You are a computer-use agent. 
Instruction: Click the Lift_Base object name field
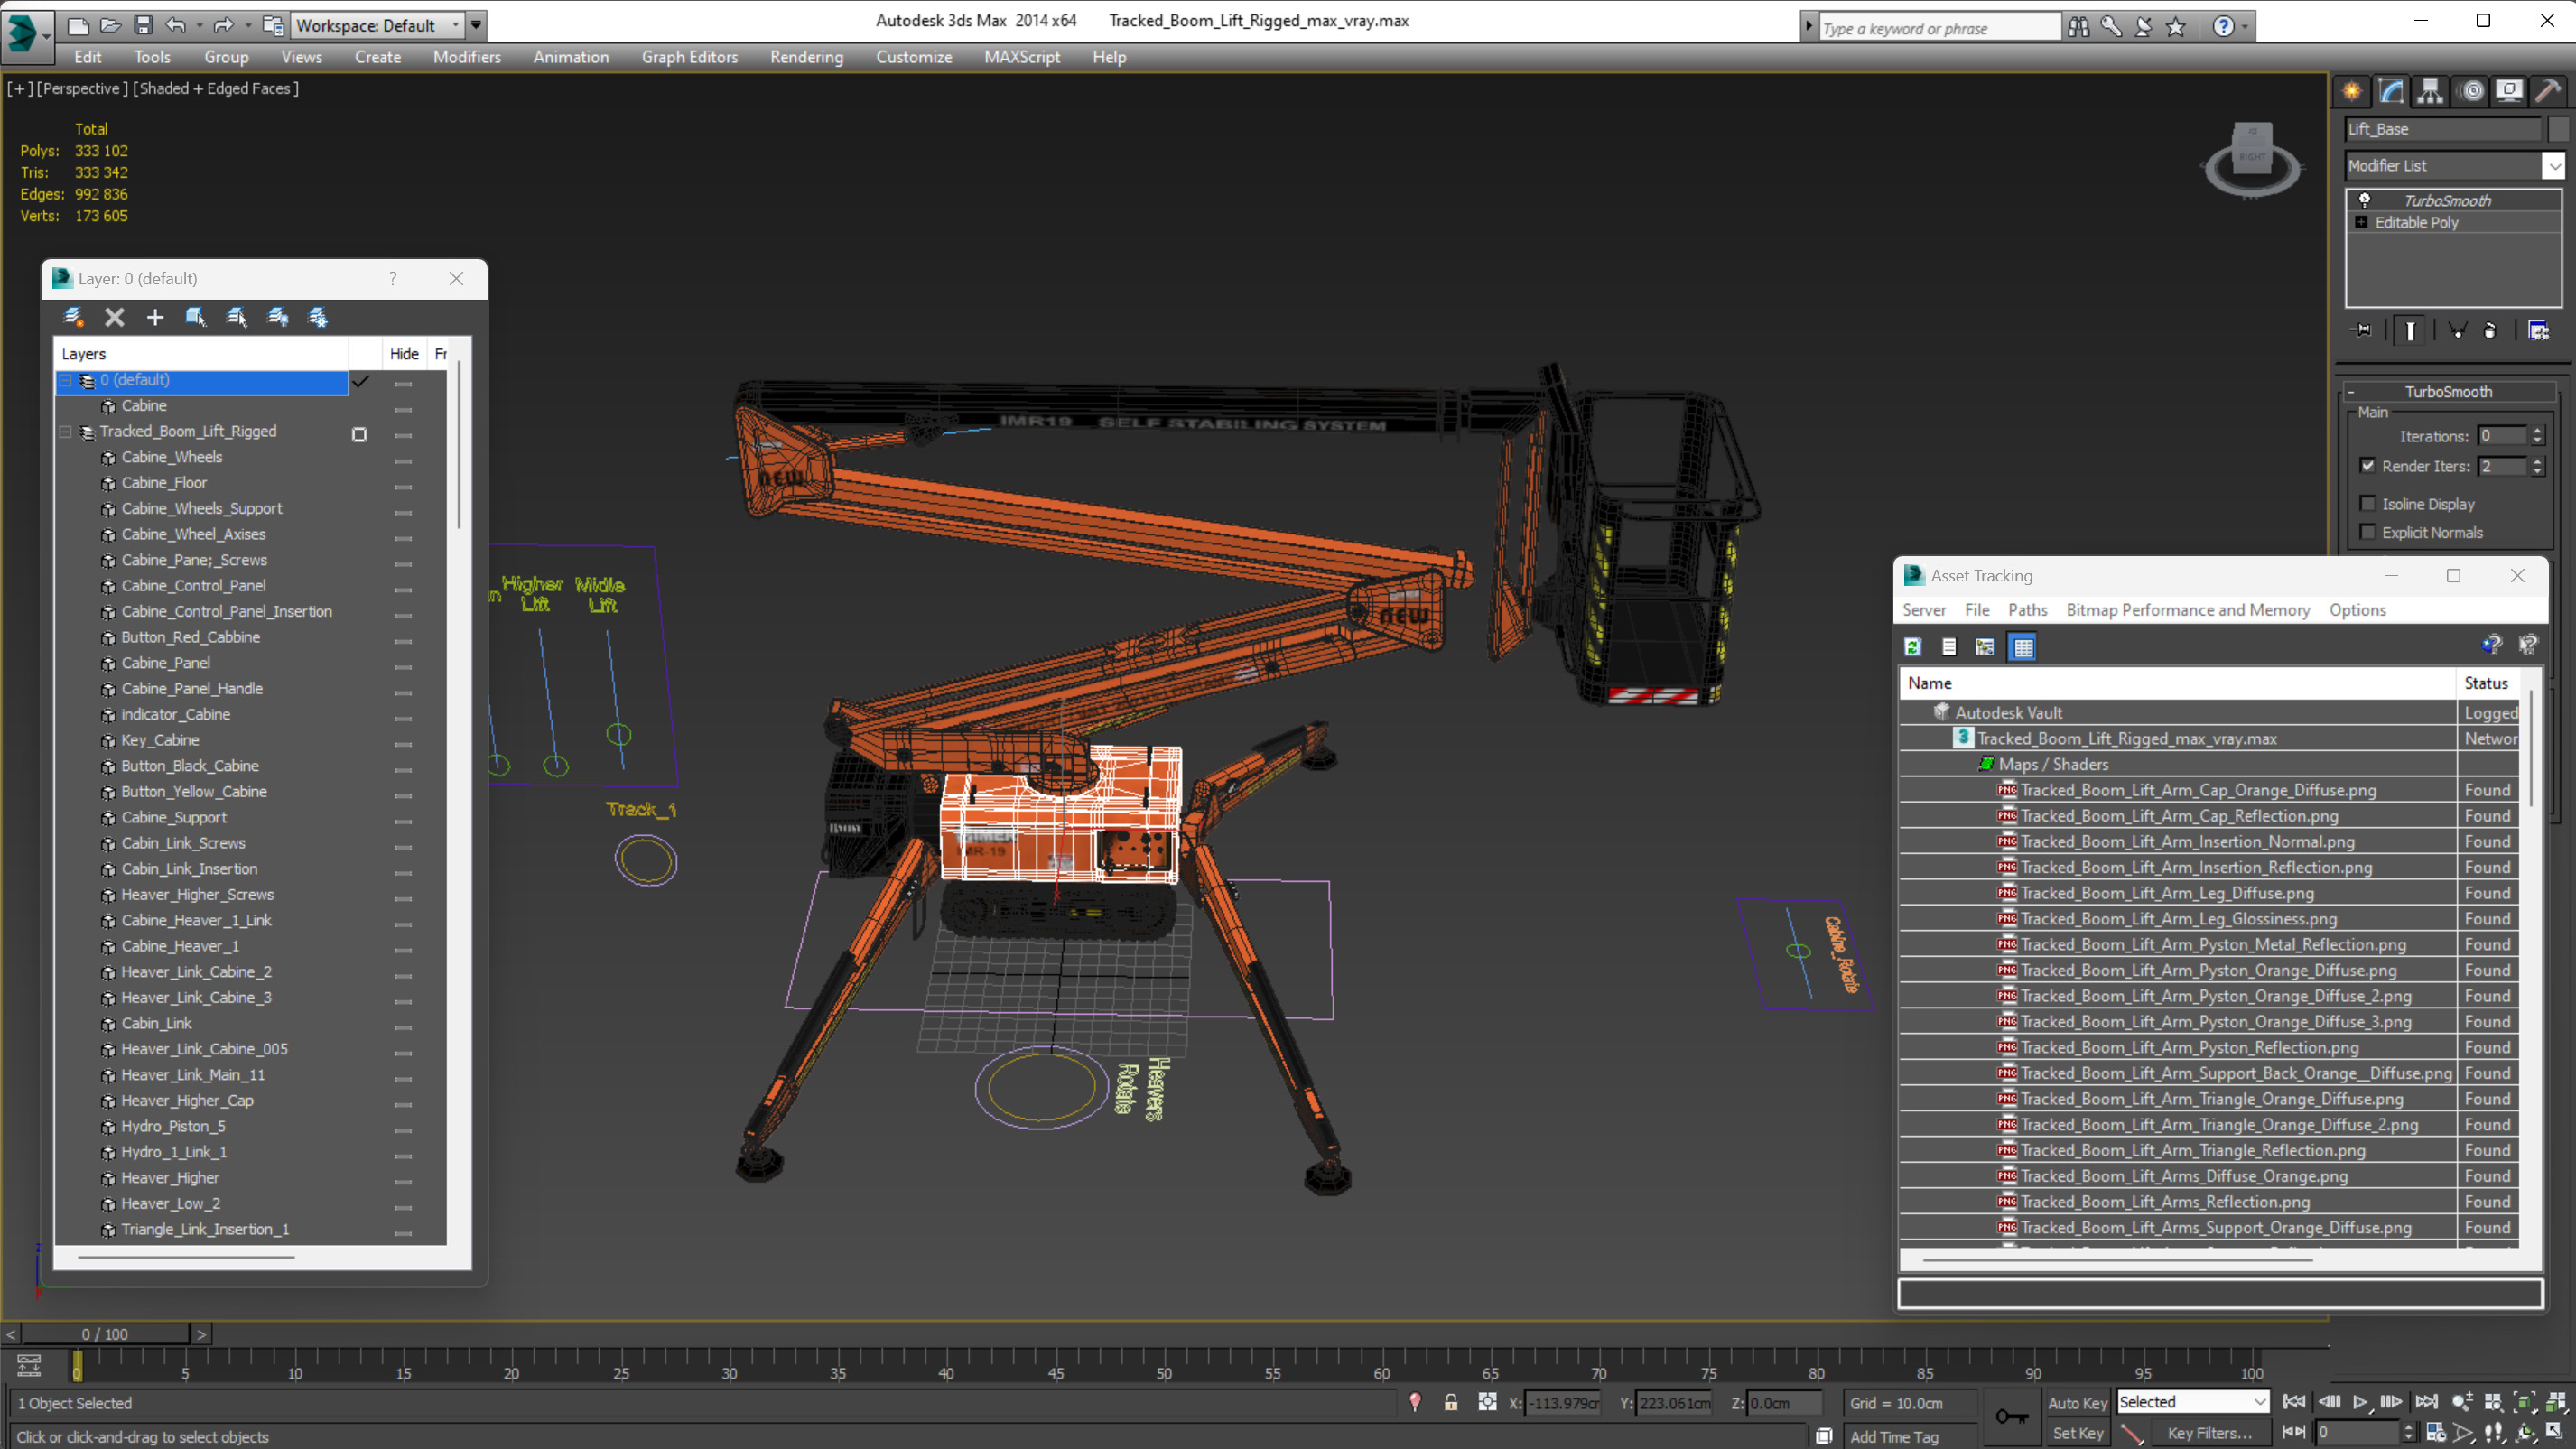(x=2443, y=129)
